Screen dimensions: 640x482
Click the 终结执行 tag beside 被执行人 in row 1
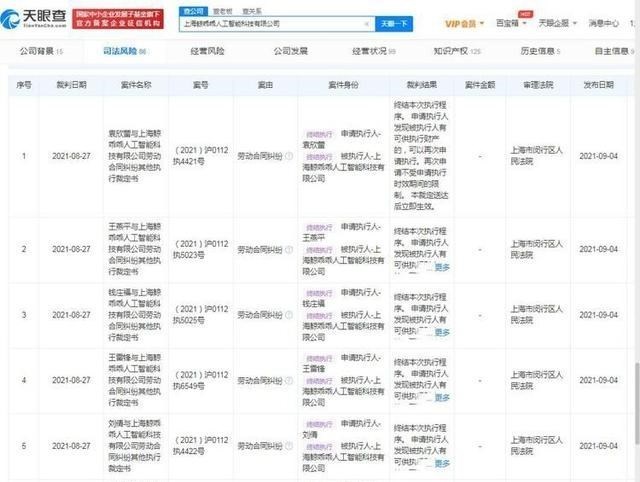pos(319,157)
